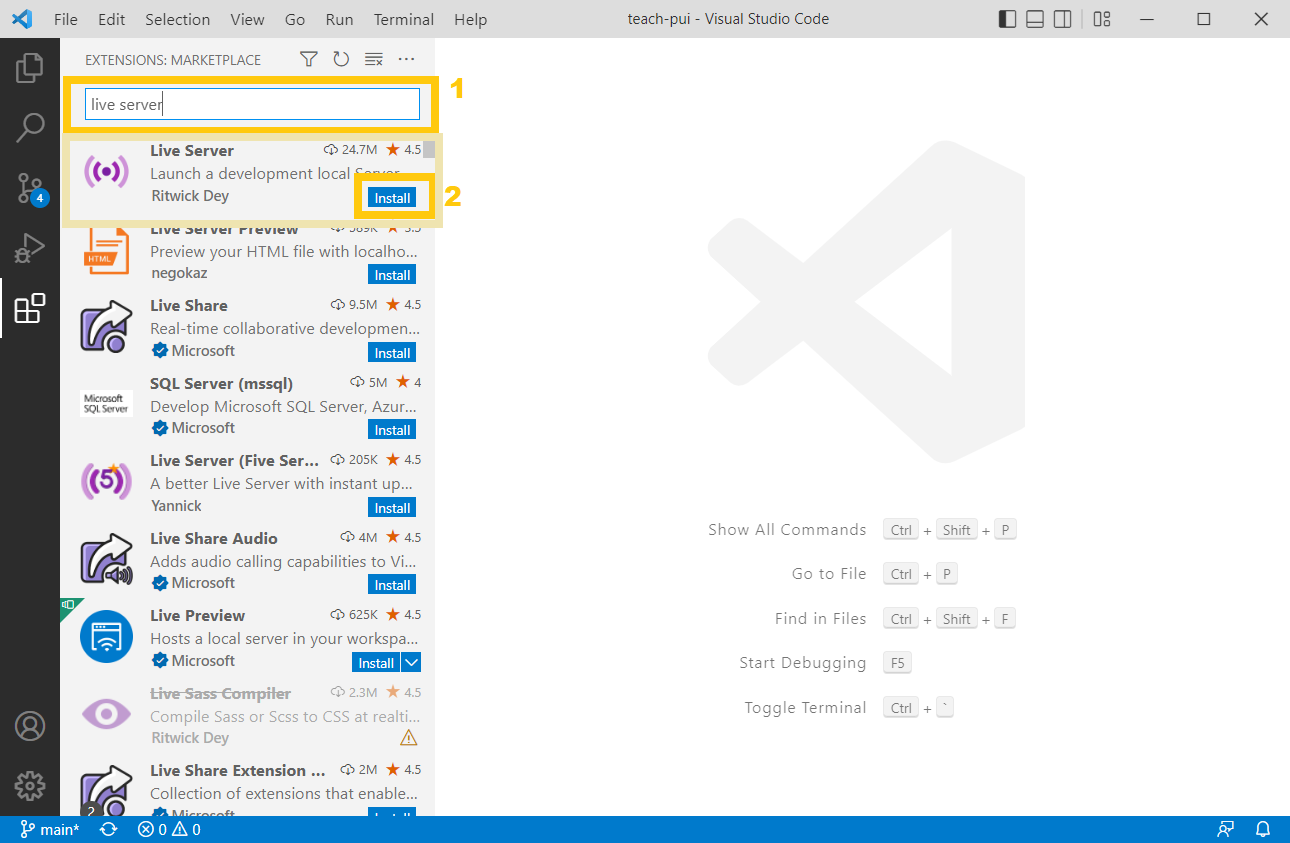
Task: Open Manage gear menu
Action: tap(30, 786)
